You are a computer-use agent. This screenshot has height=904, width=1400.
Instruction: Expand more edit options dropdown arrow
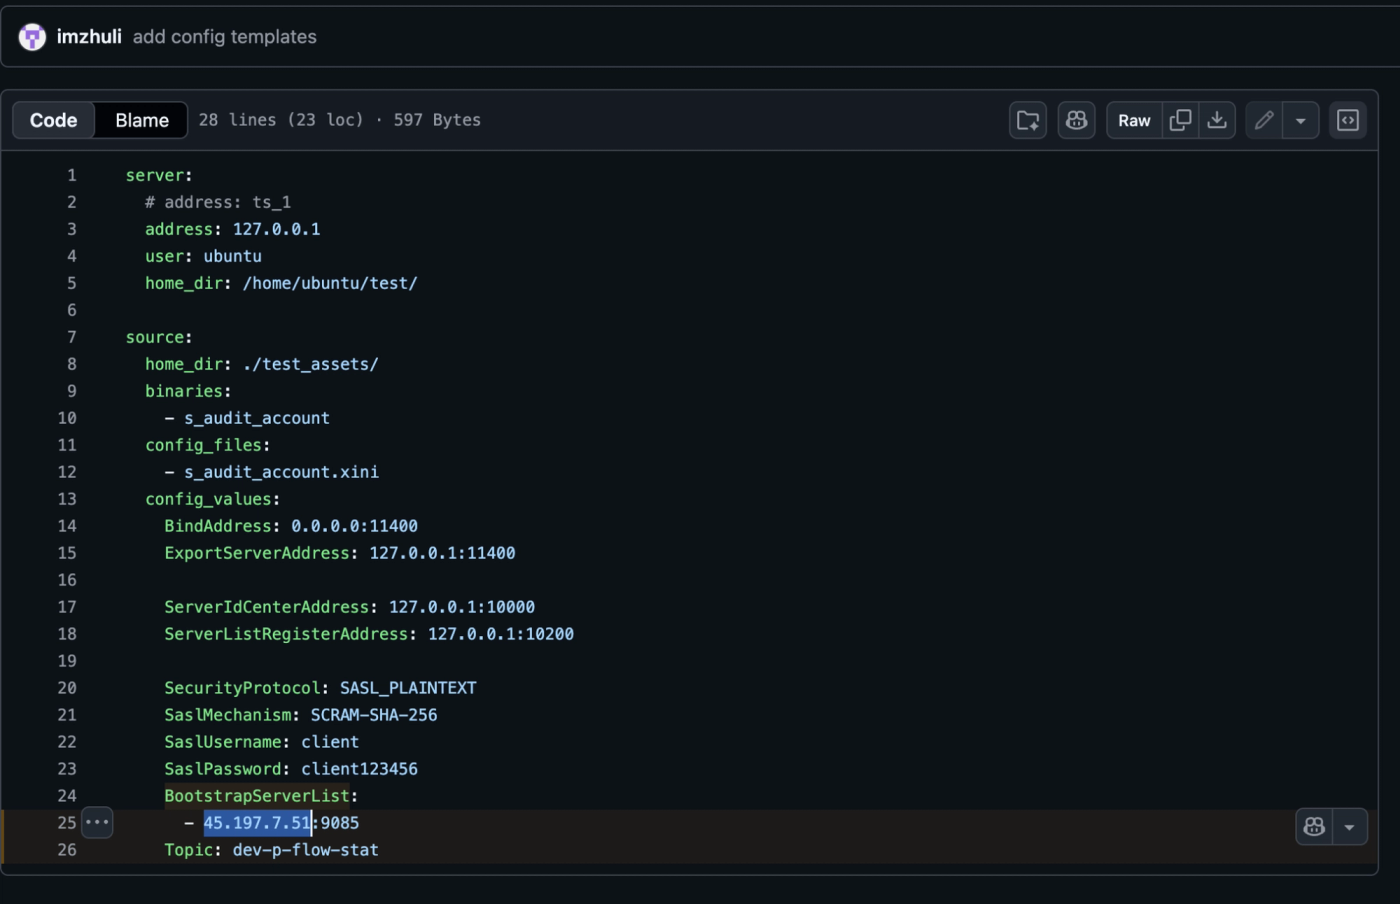click(x=1301, y=120)
